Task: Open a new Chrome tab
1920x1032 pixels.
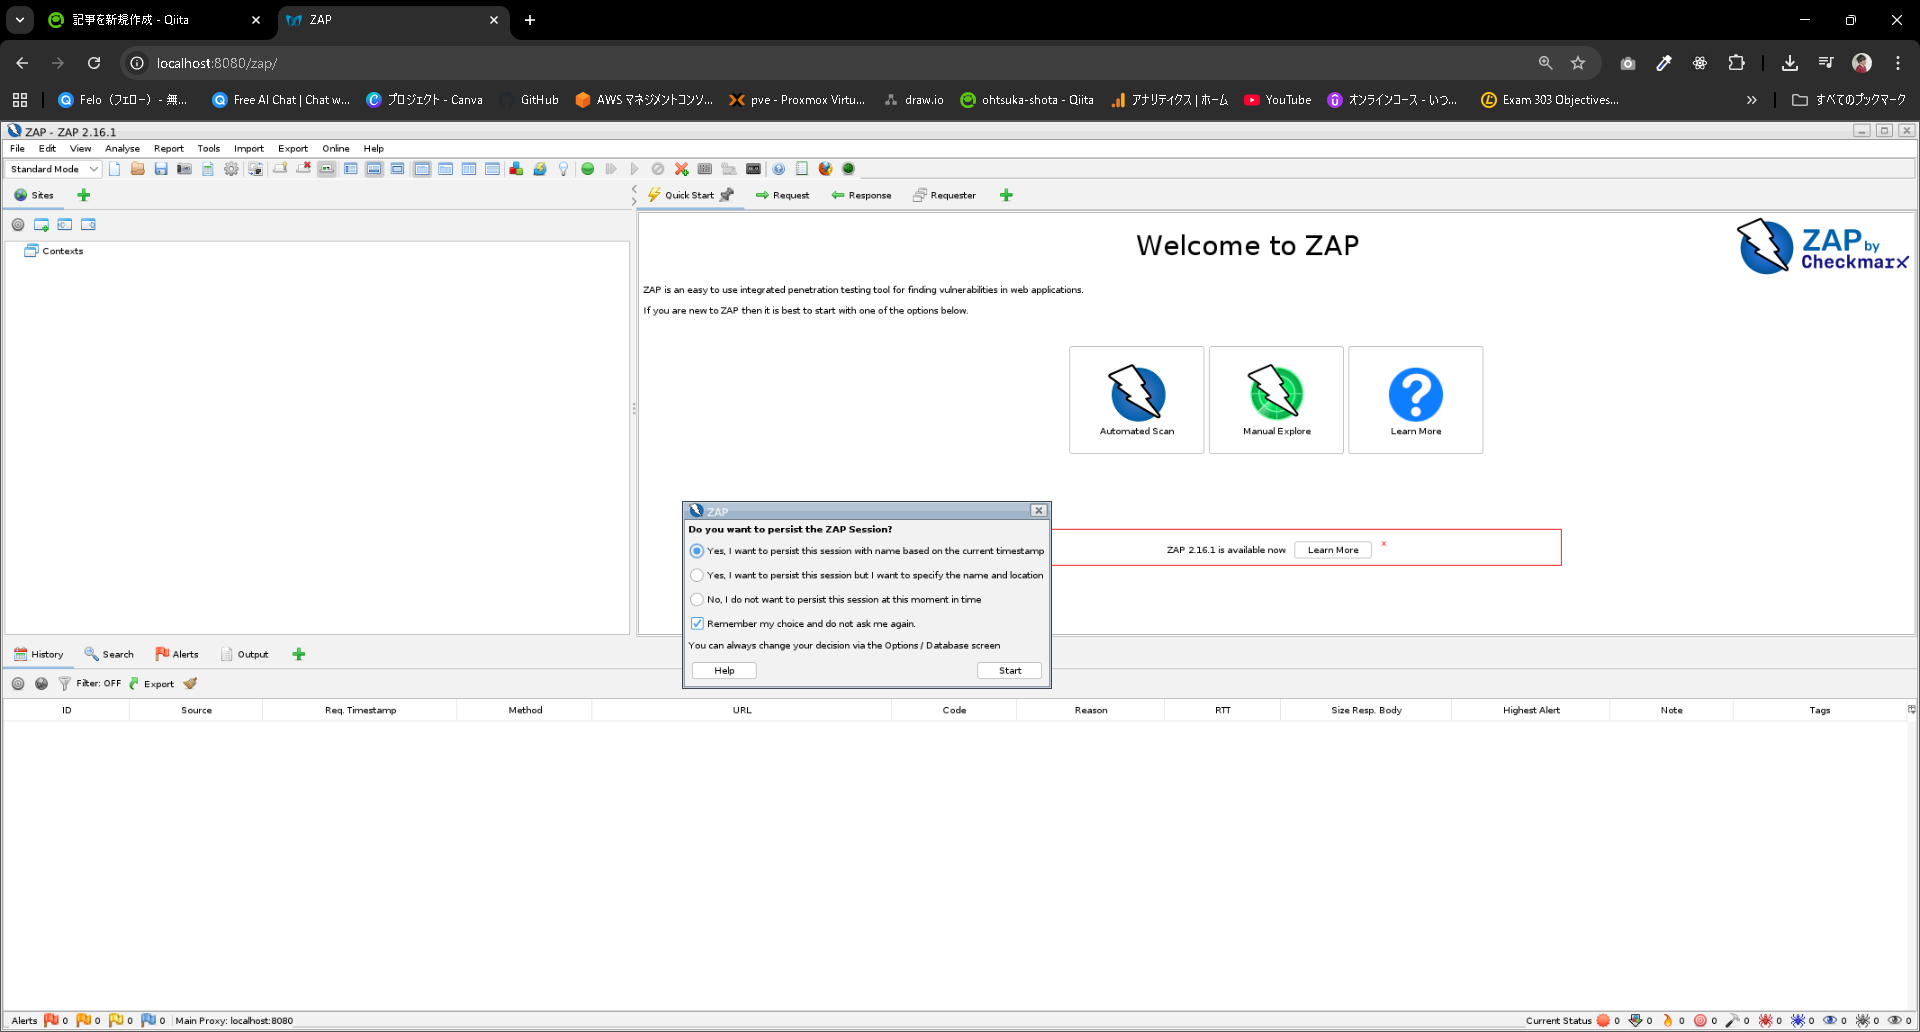Action: (530, 20)
